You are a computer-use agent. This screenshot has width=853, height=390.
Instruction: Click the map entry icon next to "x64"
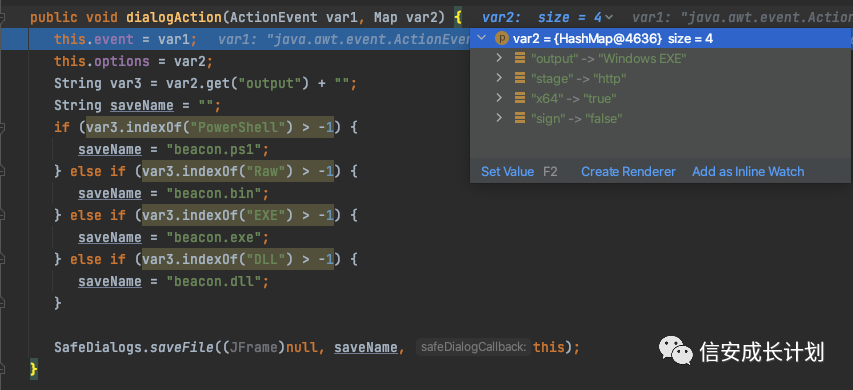pyautogui.click(x=520, y=98)
